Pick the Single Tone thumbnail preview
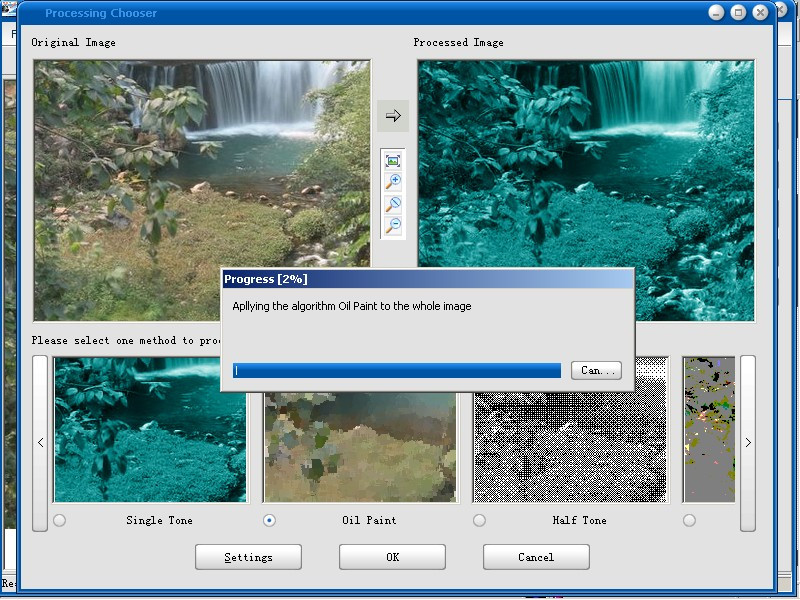 coord(151,430)
